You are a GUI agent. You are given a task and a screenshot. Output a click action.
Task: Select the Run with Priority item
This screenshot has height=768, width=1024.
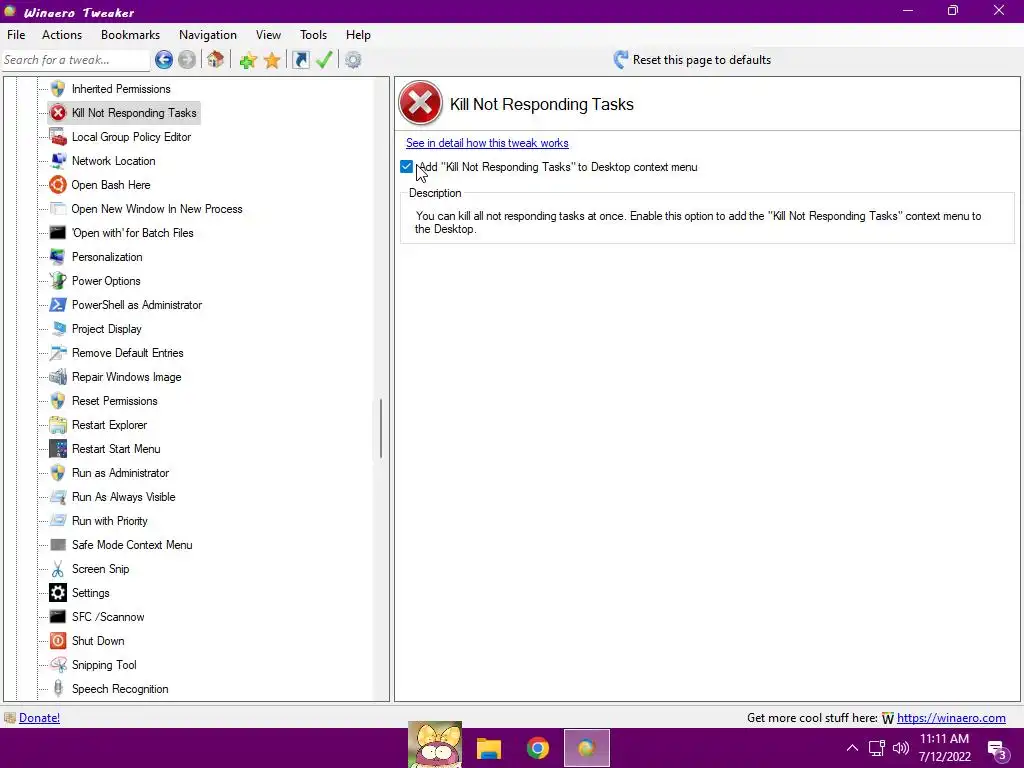tap(110, 521)
